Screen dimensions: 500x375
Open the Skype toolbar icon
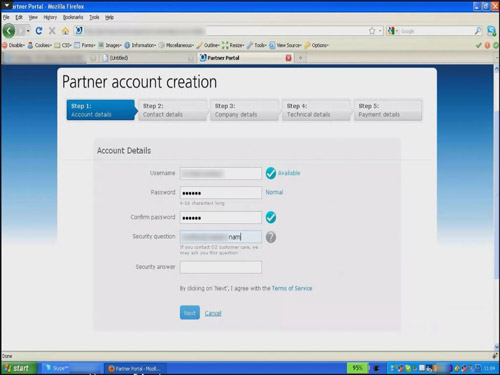coord(492,31)
